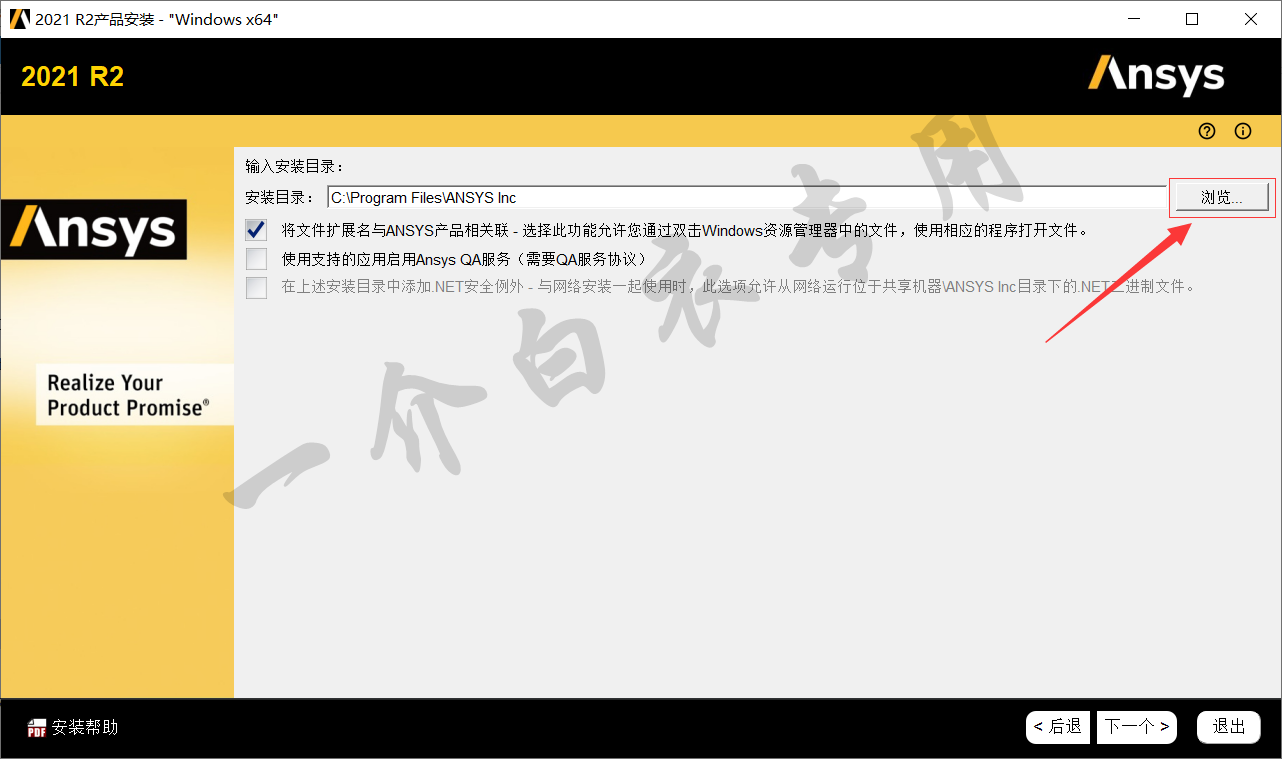The image size is (1282, 759).
Task: Click the PDF installation help icon
Action: click(x=37, y=728)
